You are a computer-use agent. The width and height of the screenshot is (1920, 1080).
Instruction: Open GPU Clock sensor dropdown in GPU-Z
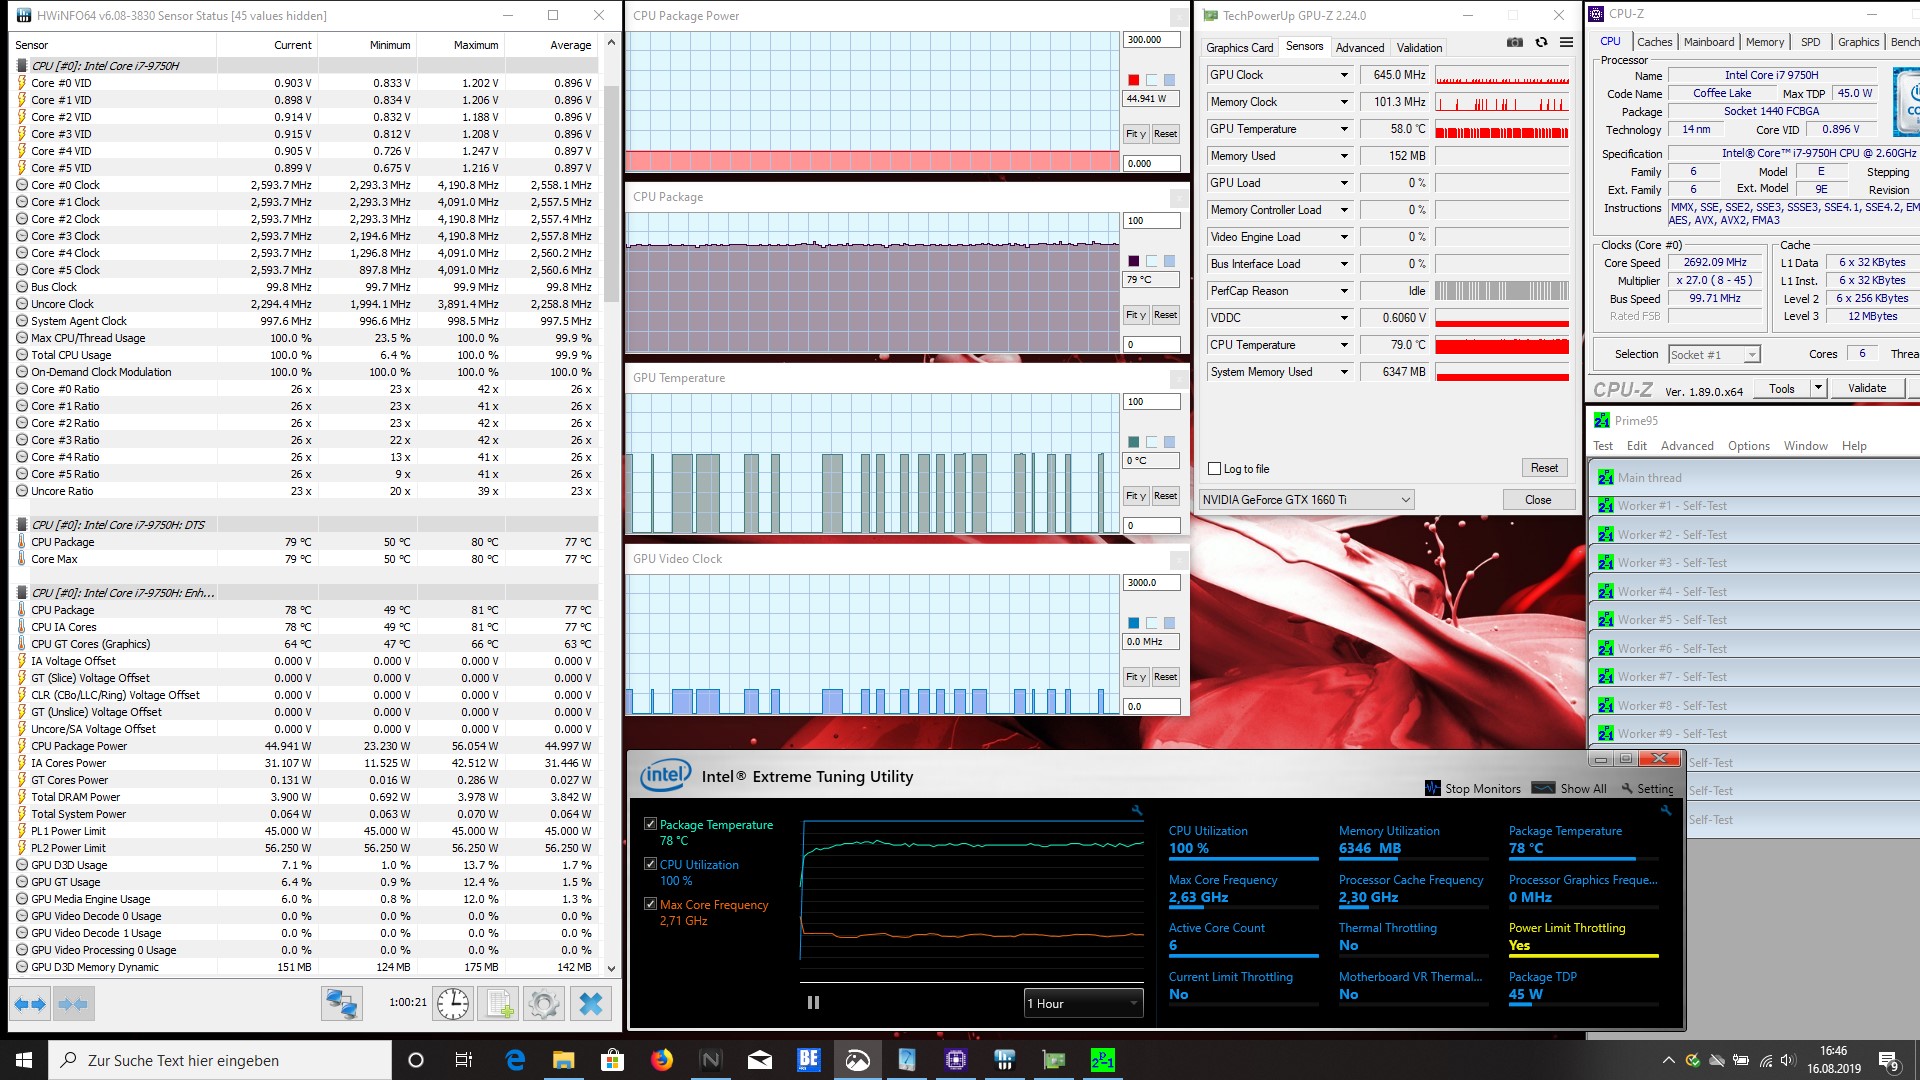point(1344,75)
